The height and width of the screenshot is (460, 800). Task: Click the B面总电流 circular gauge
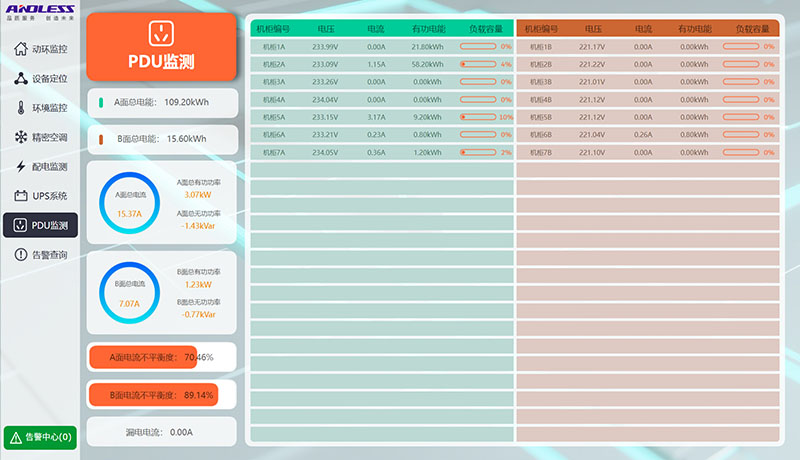[129, 293]
